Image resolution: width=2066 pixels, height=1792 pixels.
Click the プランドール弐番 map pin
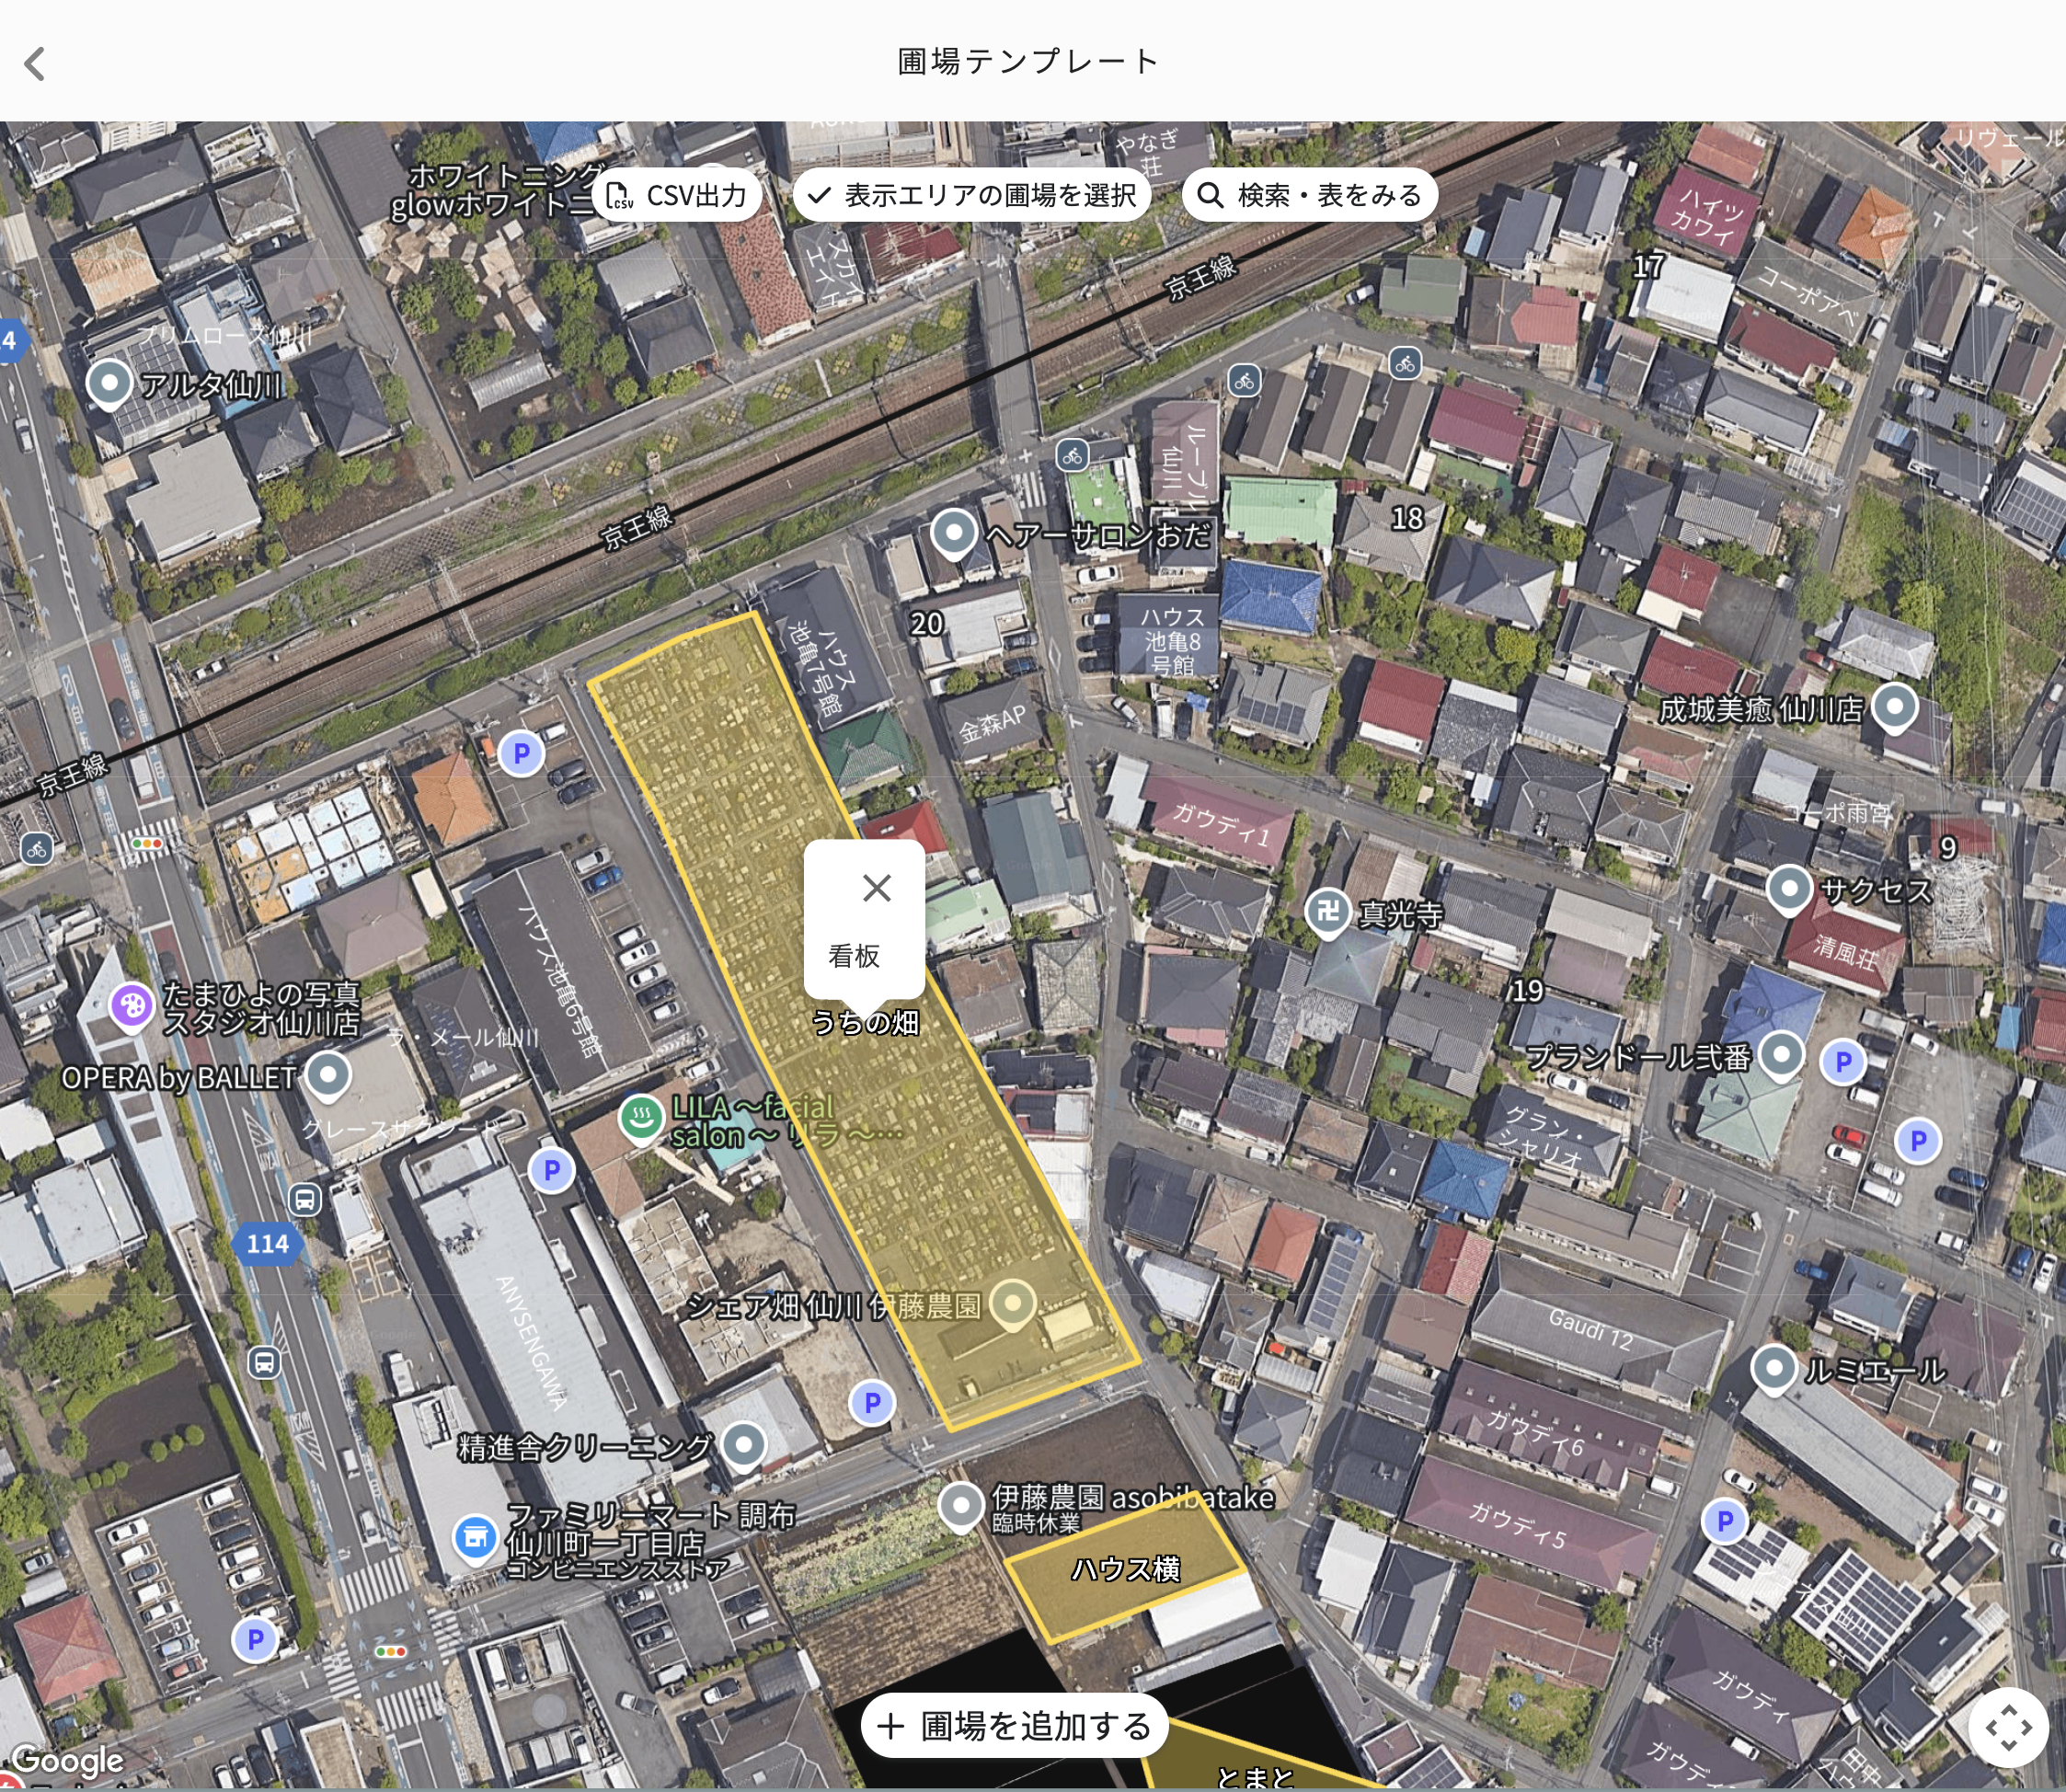click(1780, 1055)
